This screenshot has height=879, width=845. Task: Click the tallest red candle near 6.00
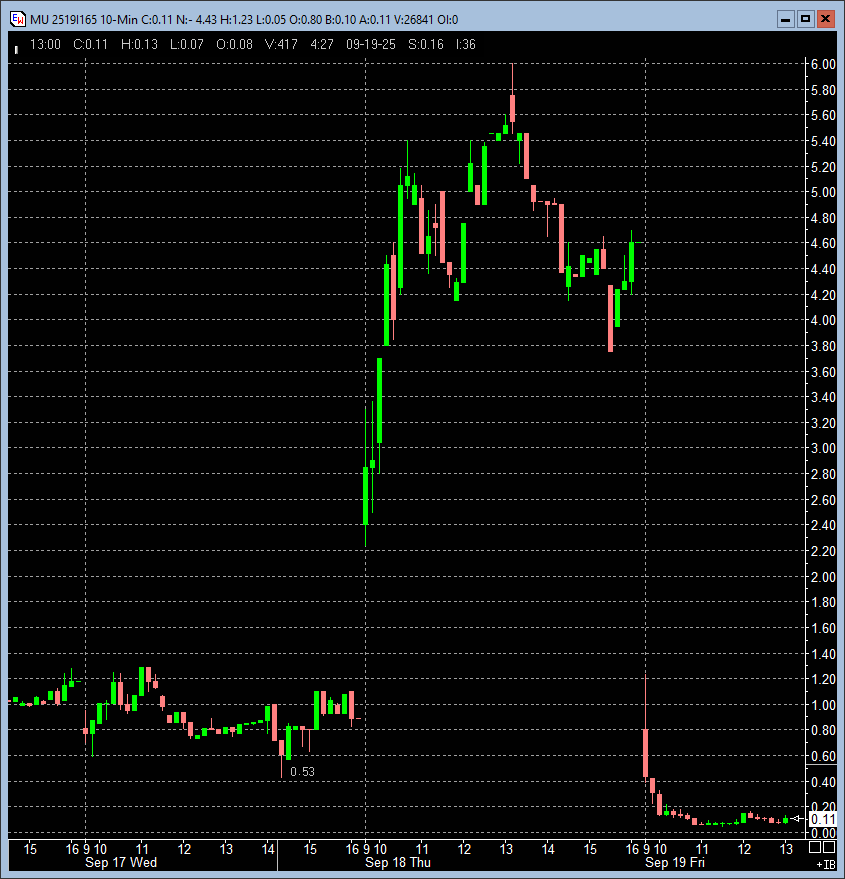(x=512, y=107)
